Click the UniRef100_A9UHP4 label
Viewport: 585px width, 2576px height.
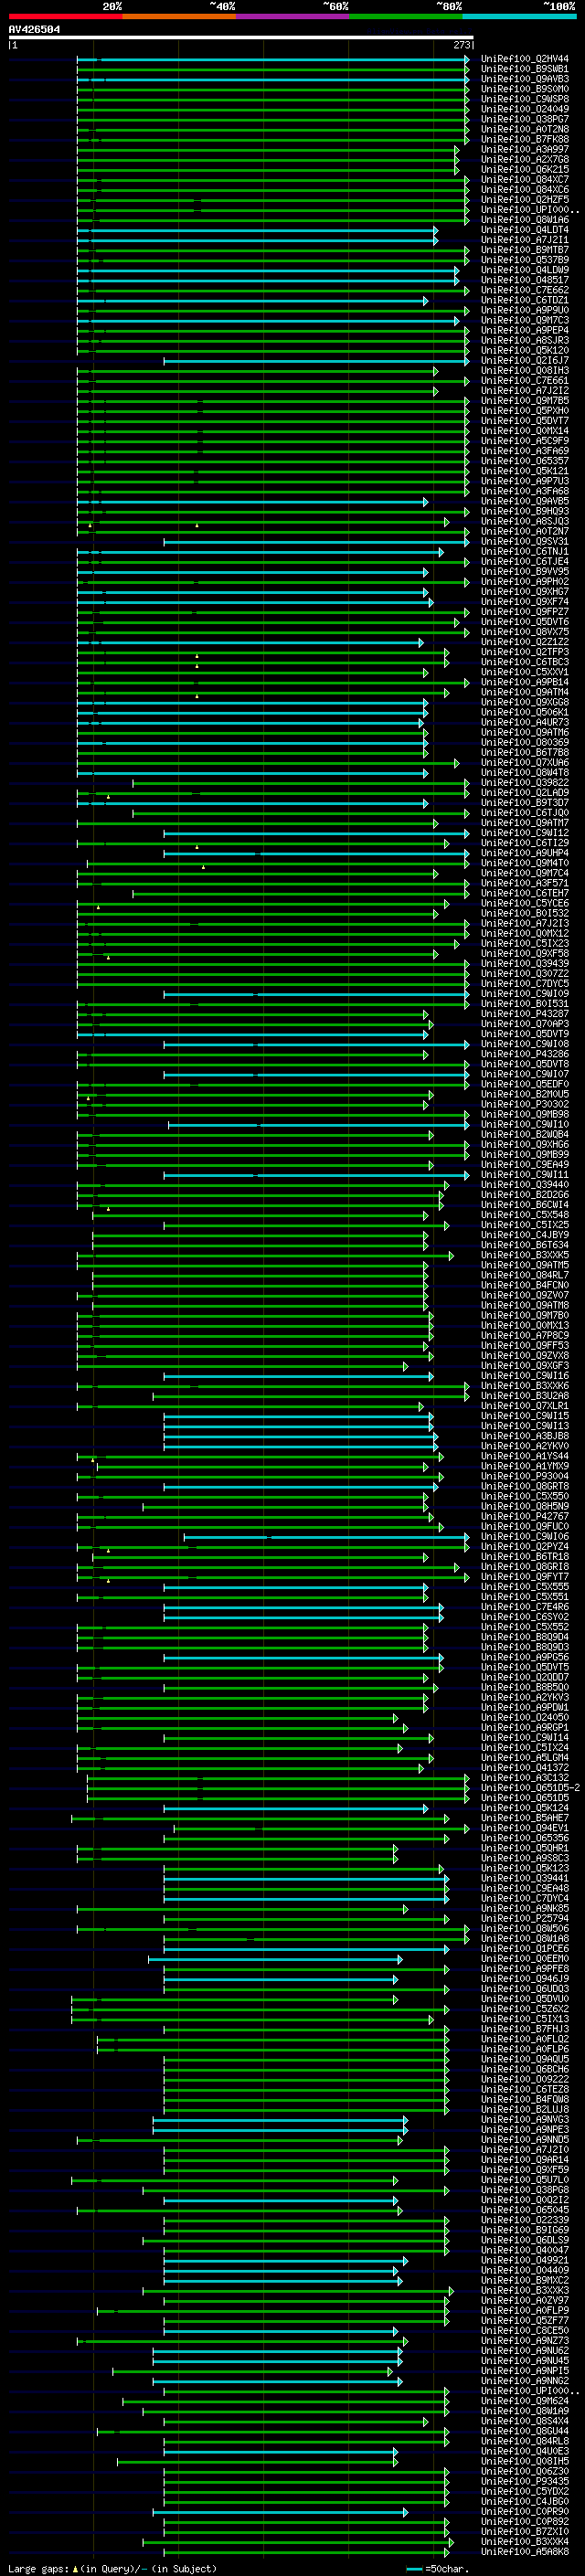(x=525, y=853)
